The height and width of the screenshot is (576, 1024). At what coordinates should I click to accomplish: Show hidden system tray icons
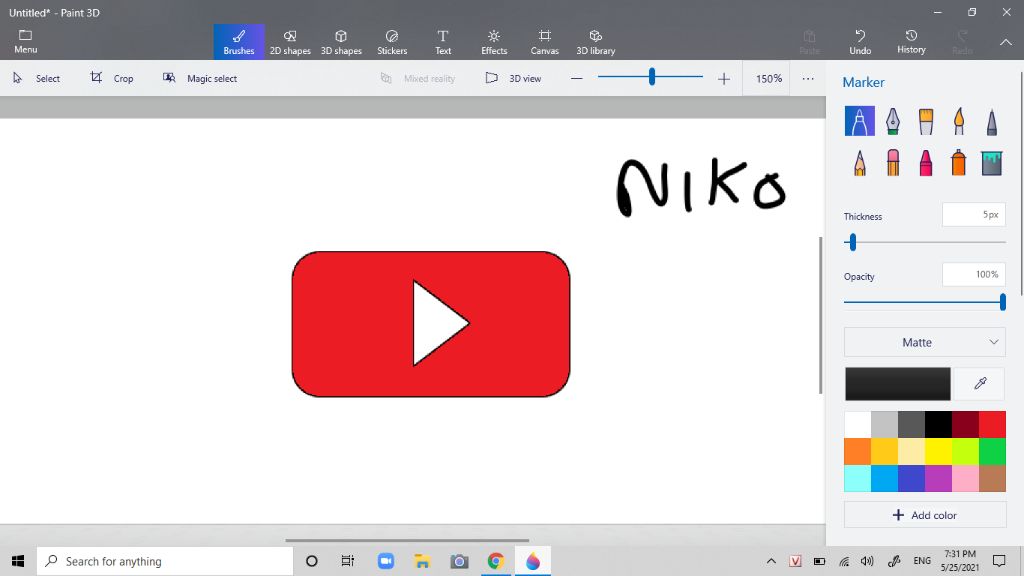click(x=771, y=561)
